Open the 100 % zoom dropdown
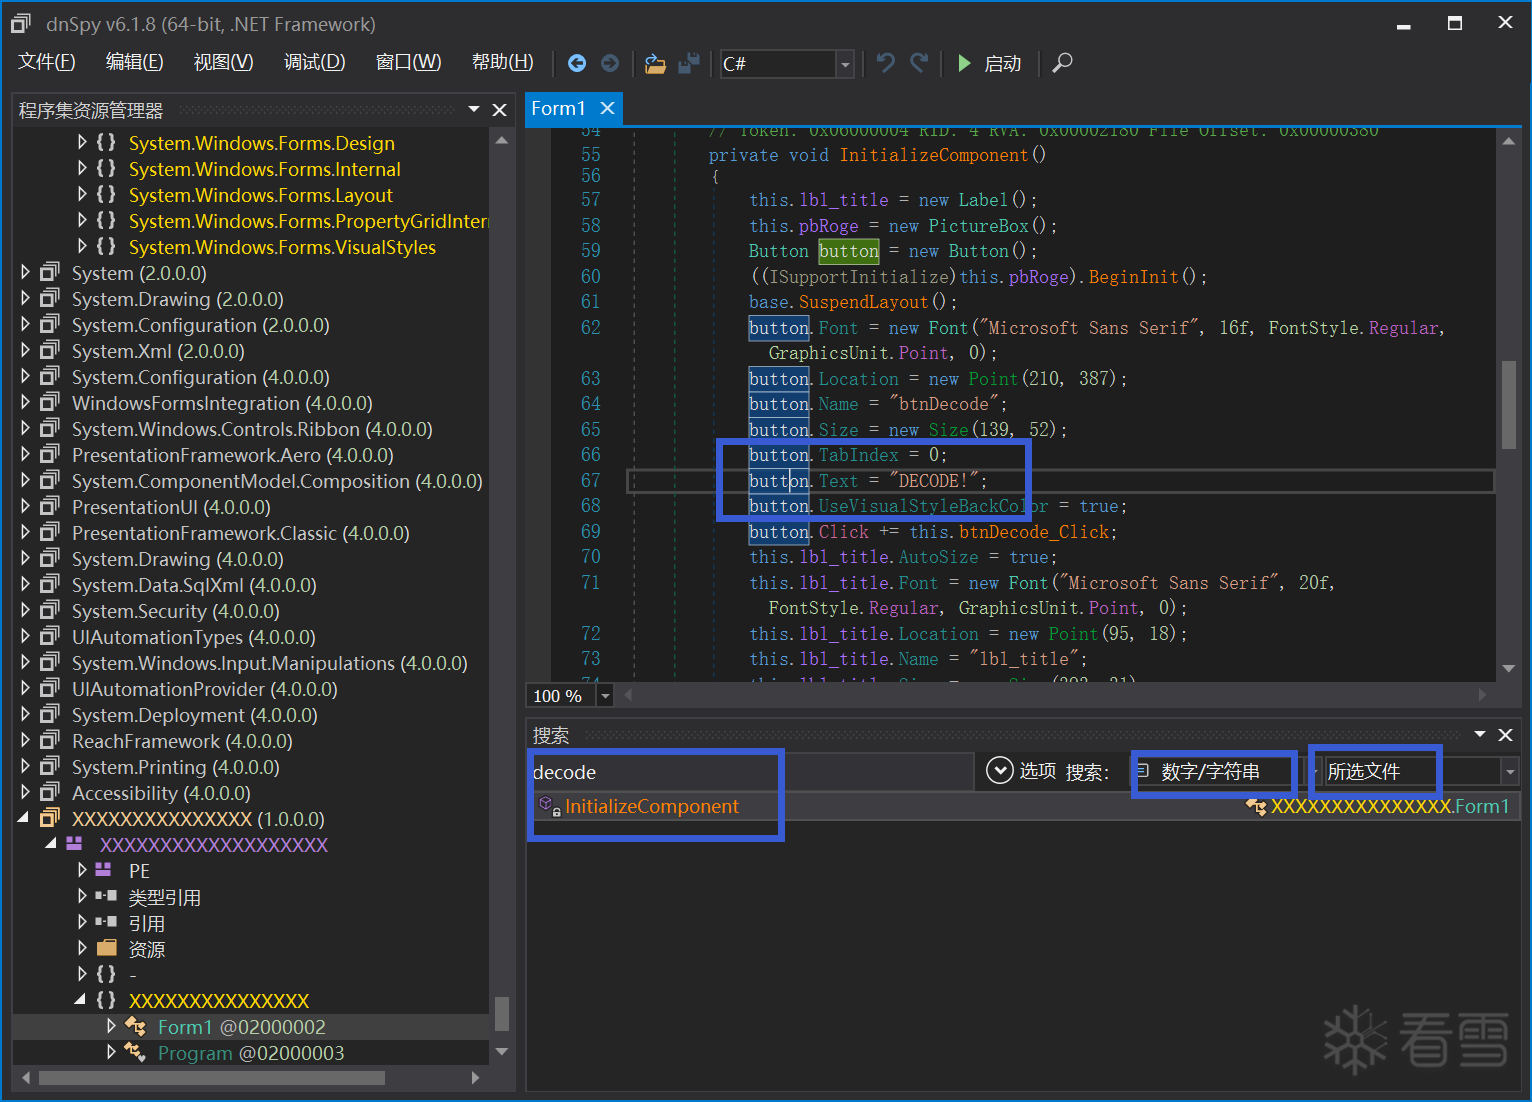The image size is (1532, 1102). point(605,696)
